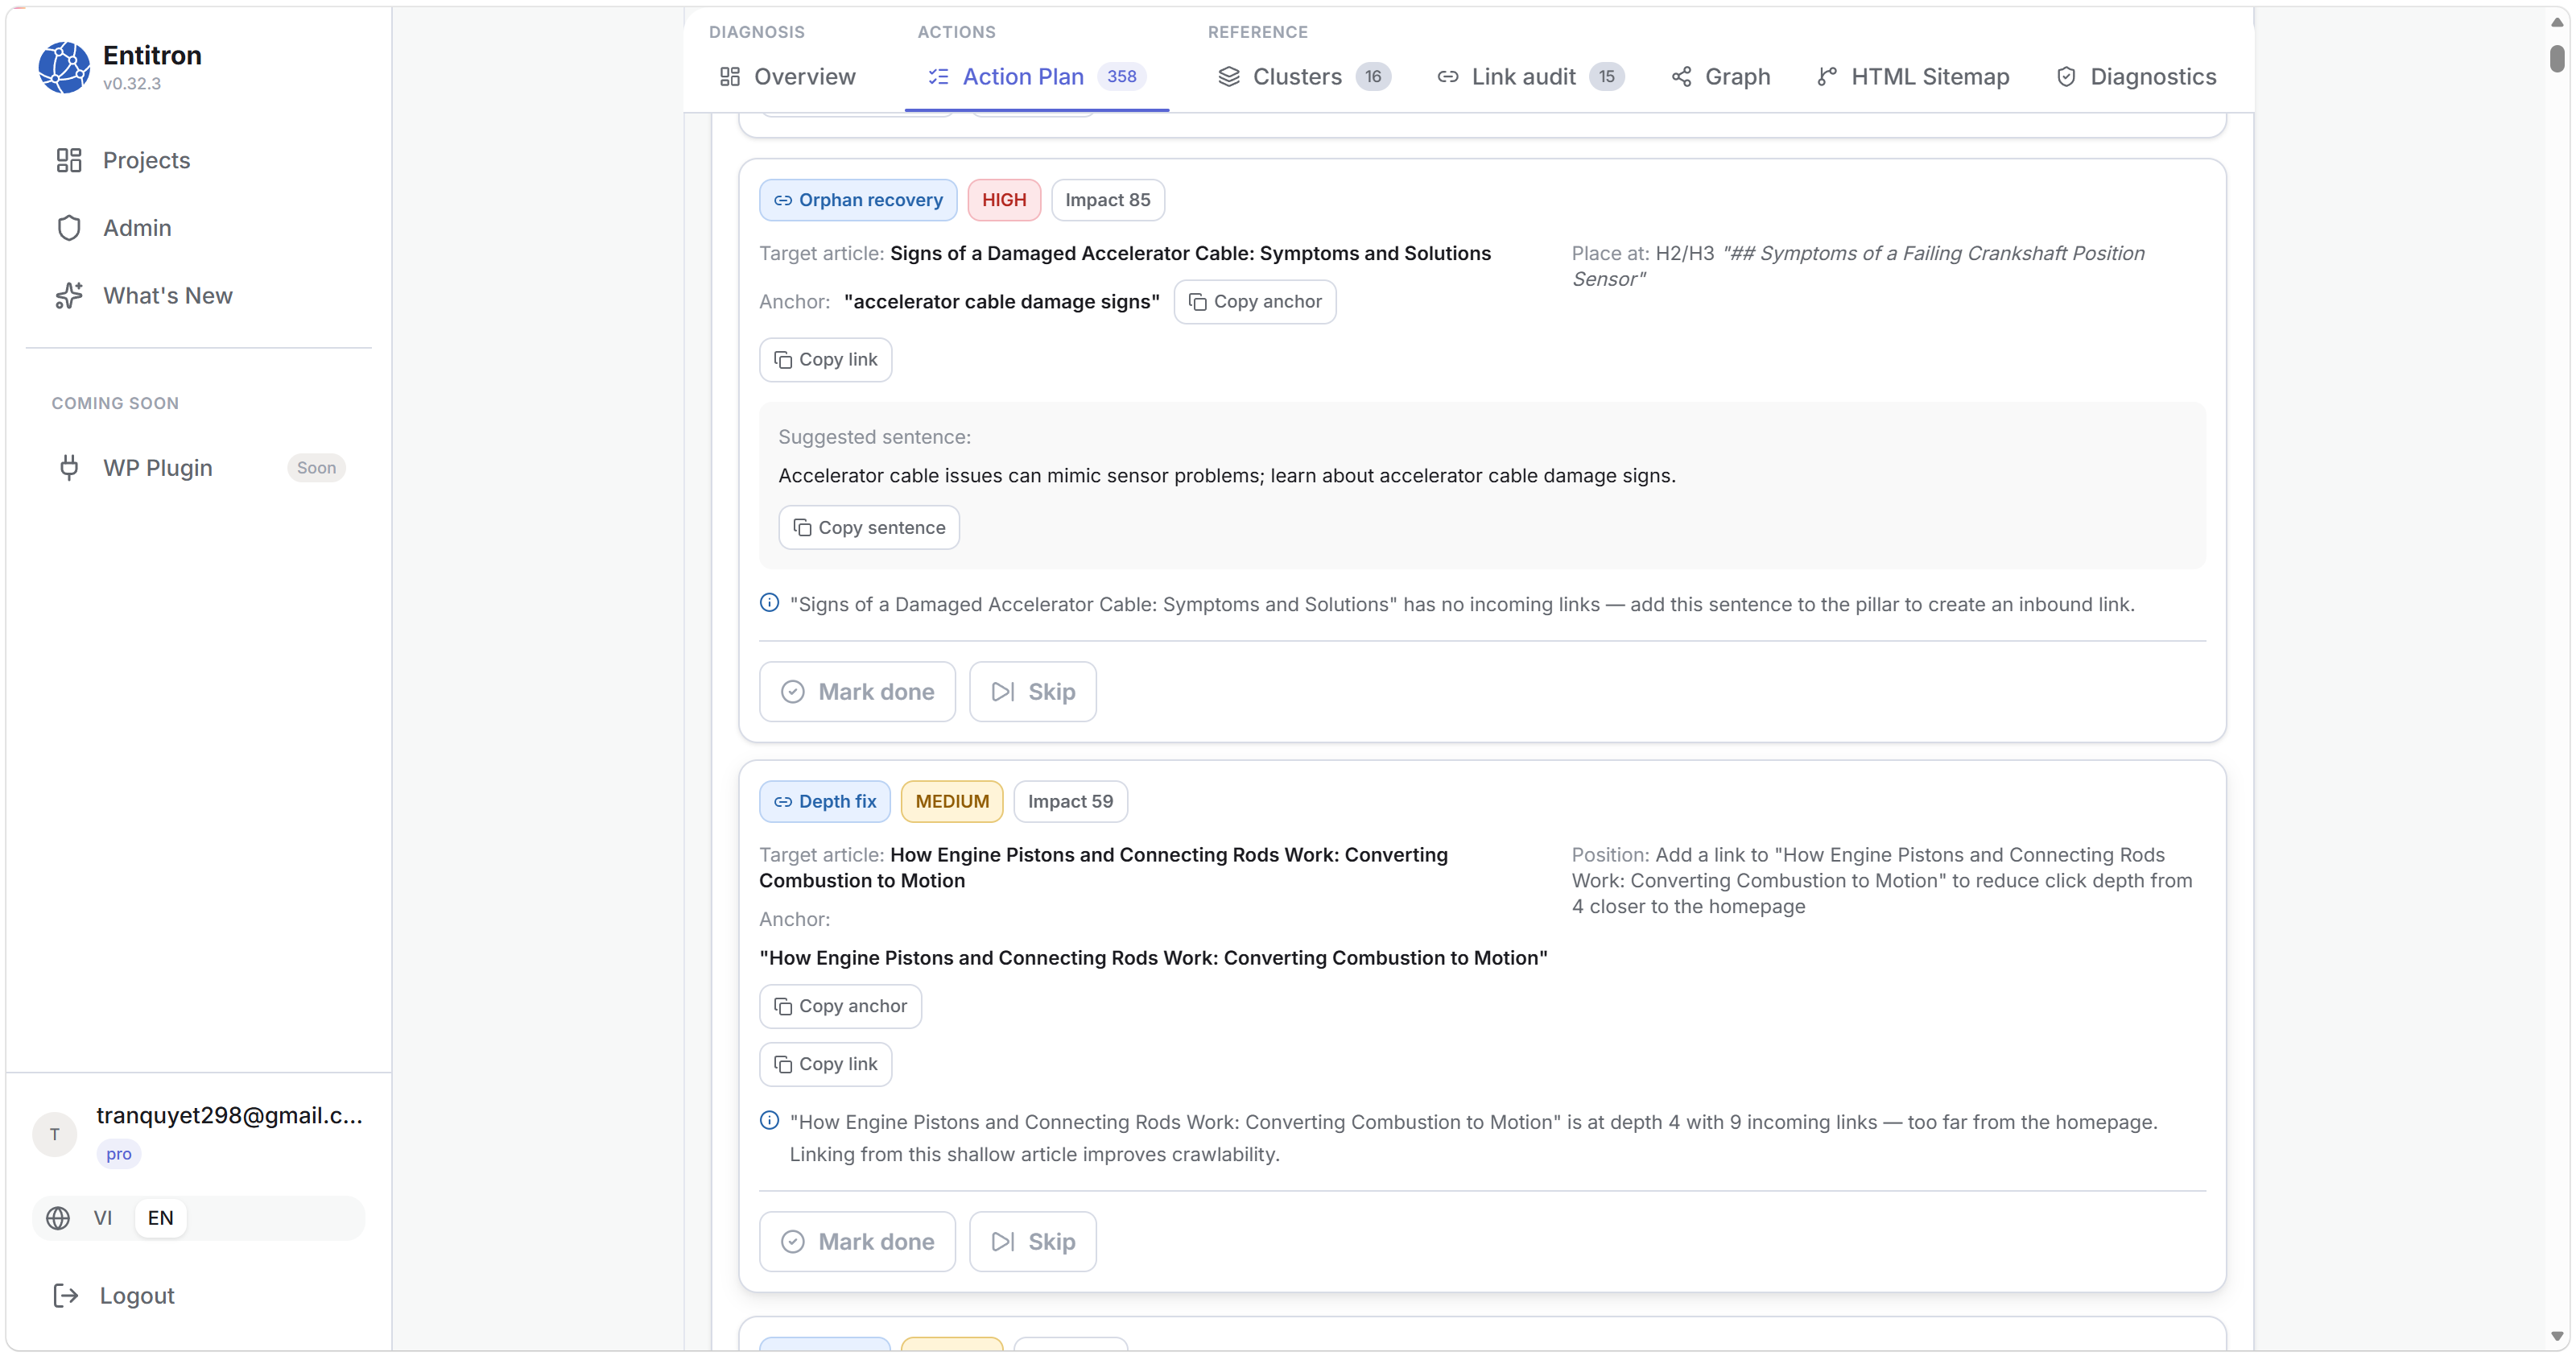The width and height of the screenshot is (2576, 1356).
Task: Open the HTML Sitemap tab
Action: pyautogui.click(x=1912, y=76)
